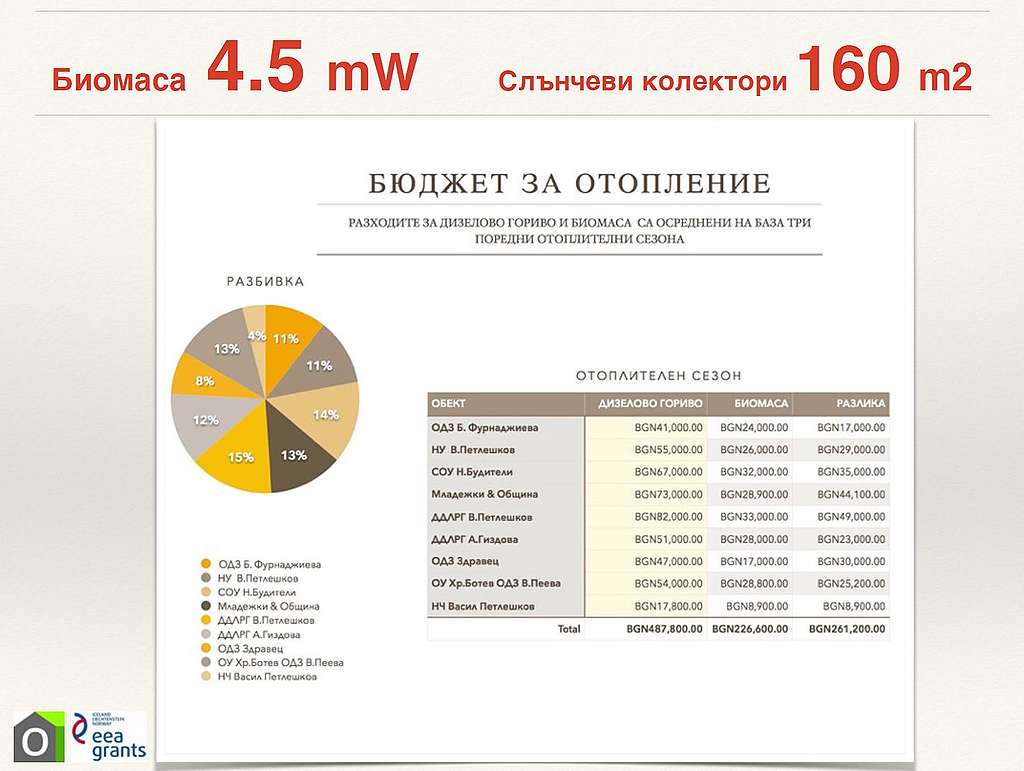
Task: Click the БЮДЖЕТ ЗА ОТОПЛЕНИЕ title
Action: click(x=569, y=183)
